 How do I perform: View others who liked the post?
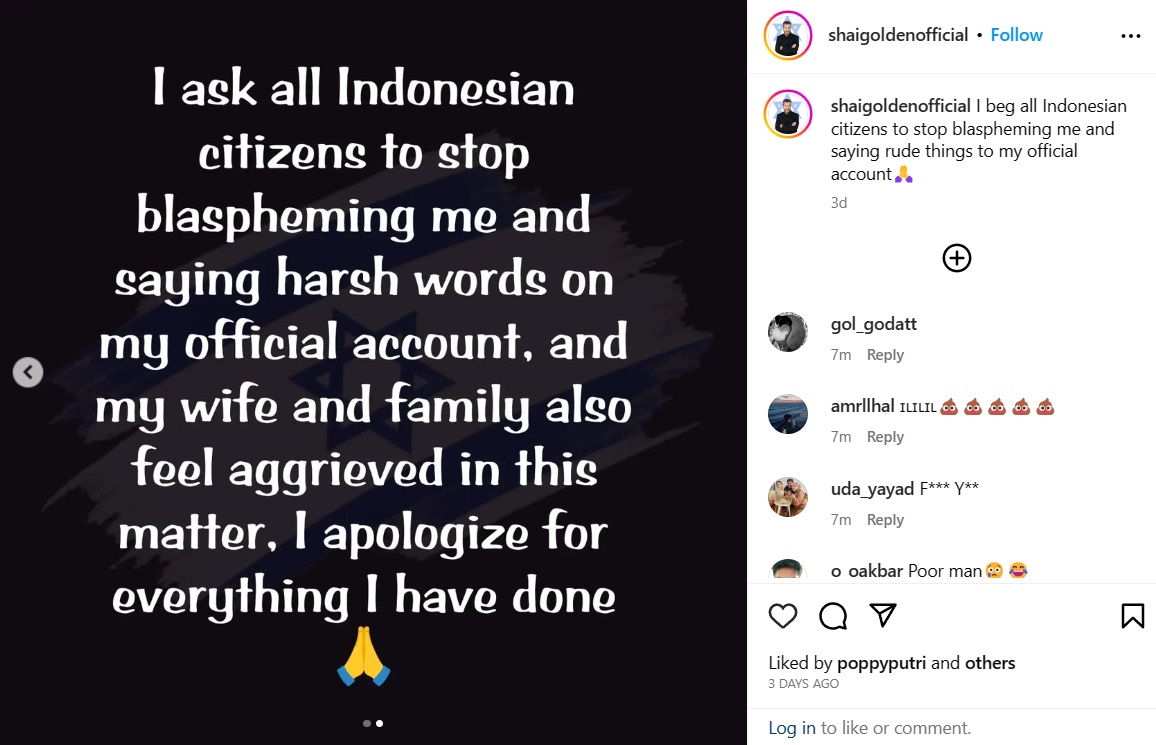(989, 662)
